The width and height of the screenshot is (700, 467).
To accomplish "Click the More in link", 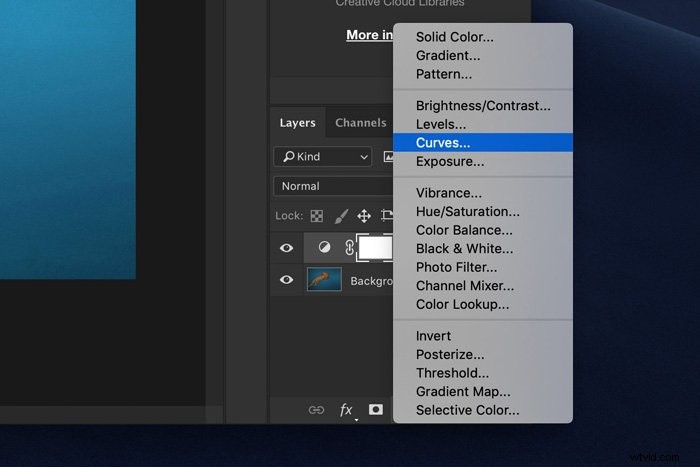I will coord(370,35).
